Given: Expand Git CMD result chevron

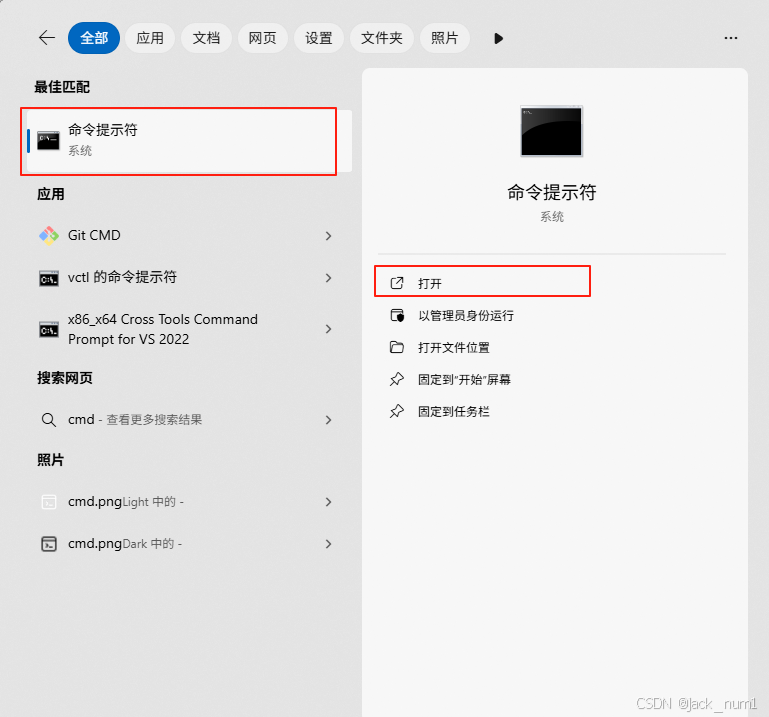Looking at the screenshot, I should coord(329,236).
